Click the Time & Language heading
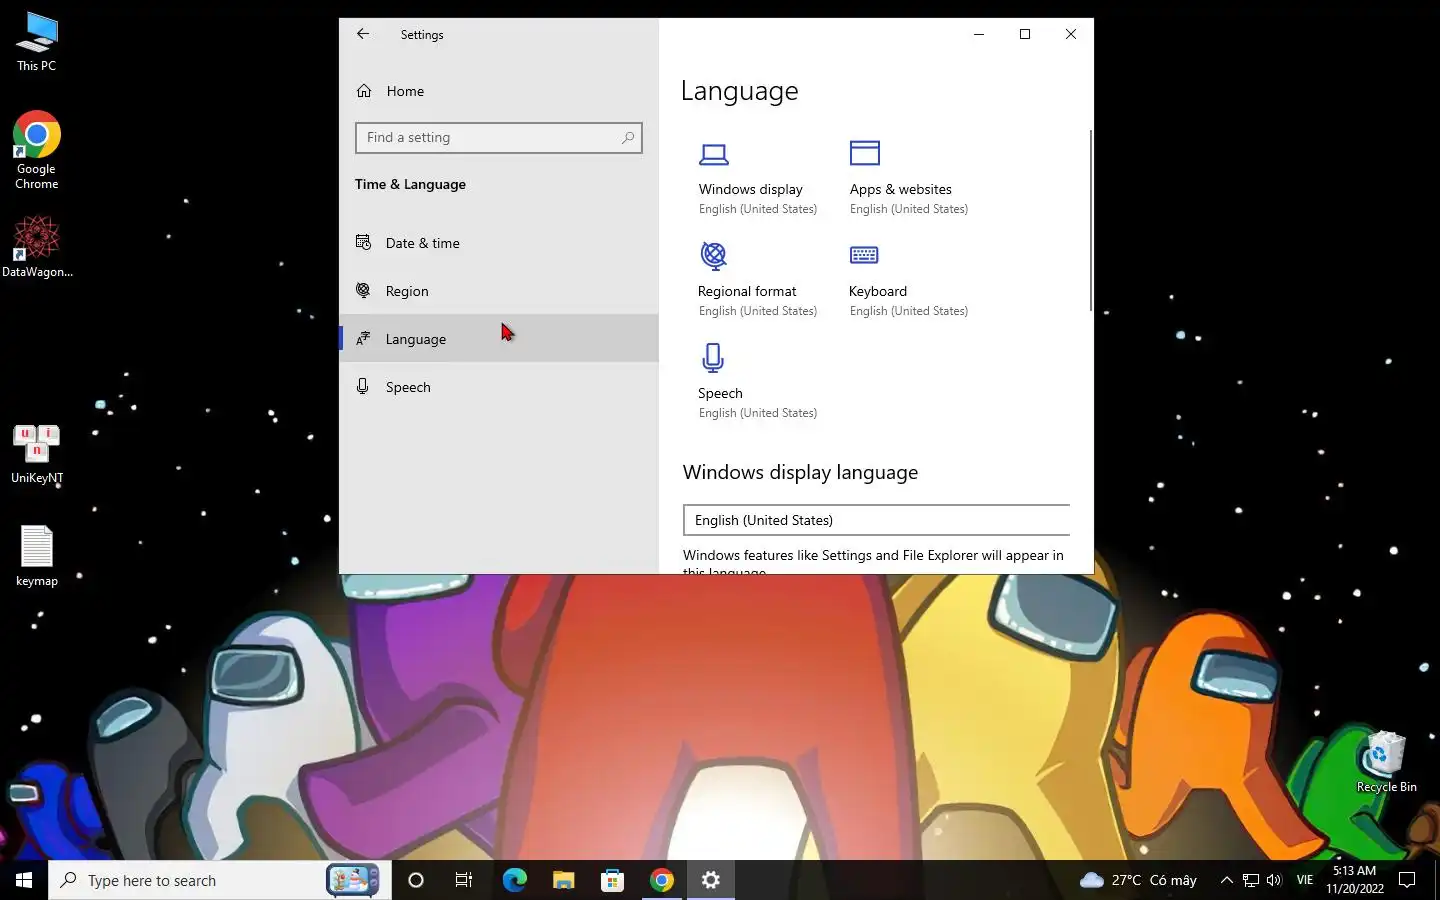 pos(410,184)
